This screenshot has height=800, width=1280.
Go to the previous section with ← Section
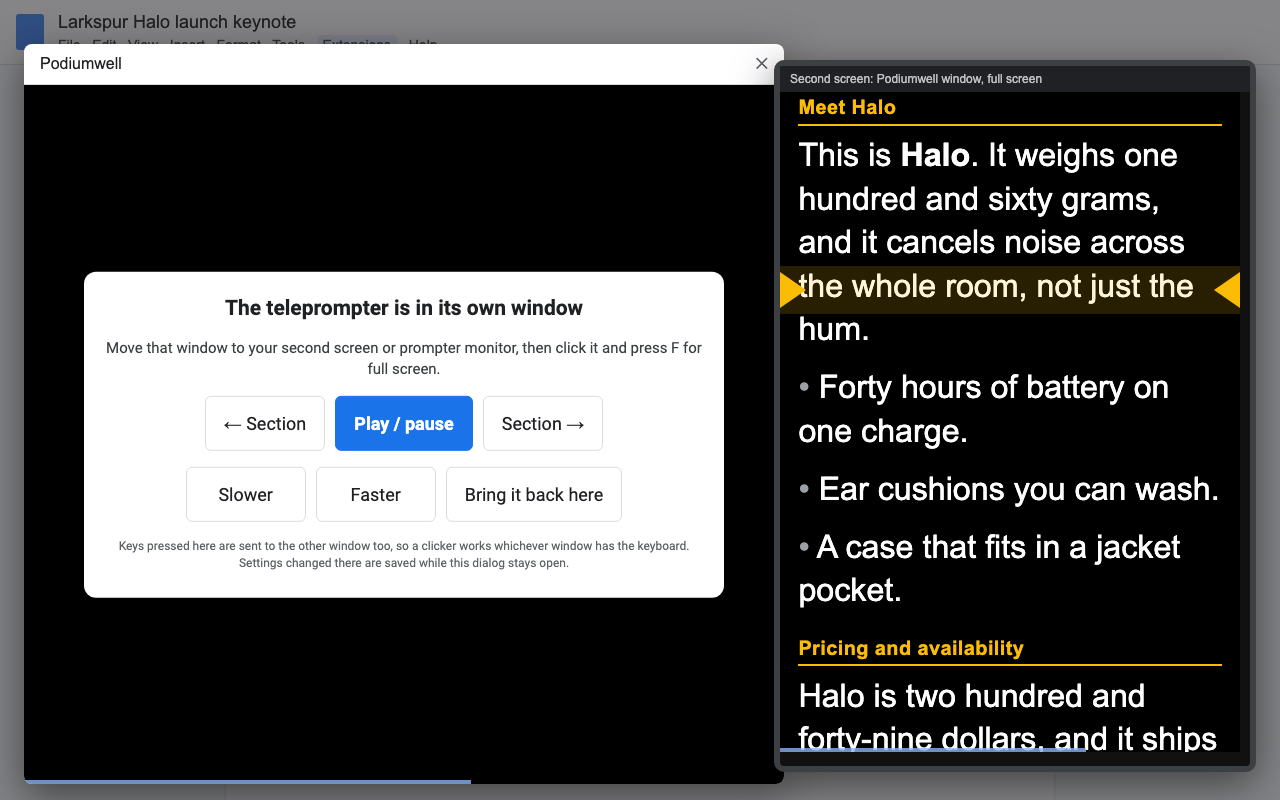pos(265,424)
